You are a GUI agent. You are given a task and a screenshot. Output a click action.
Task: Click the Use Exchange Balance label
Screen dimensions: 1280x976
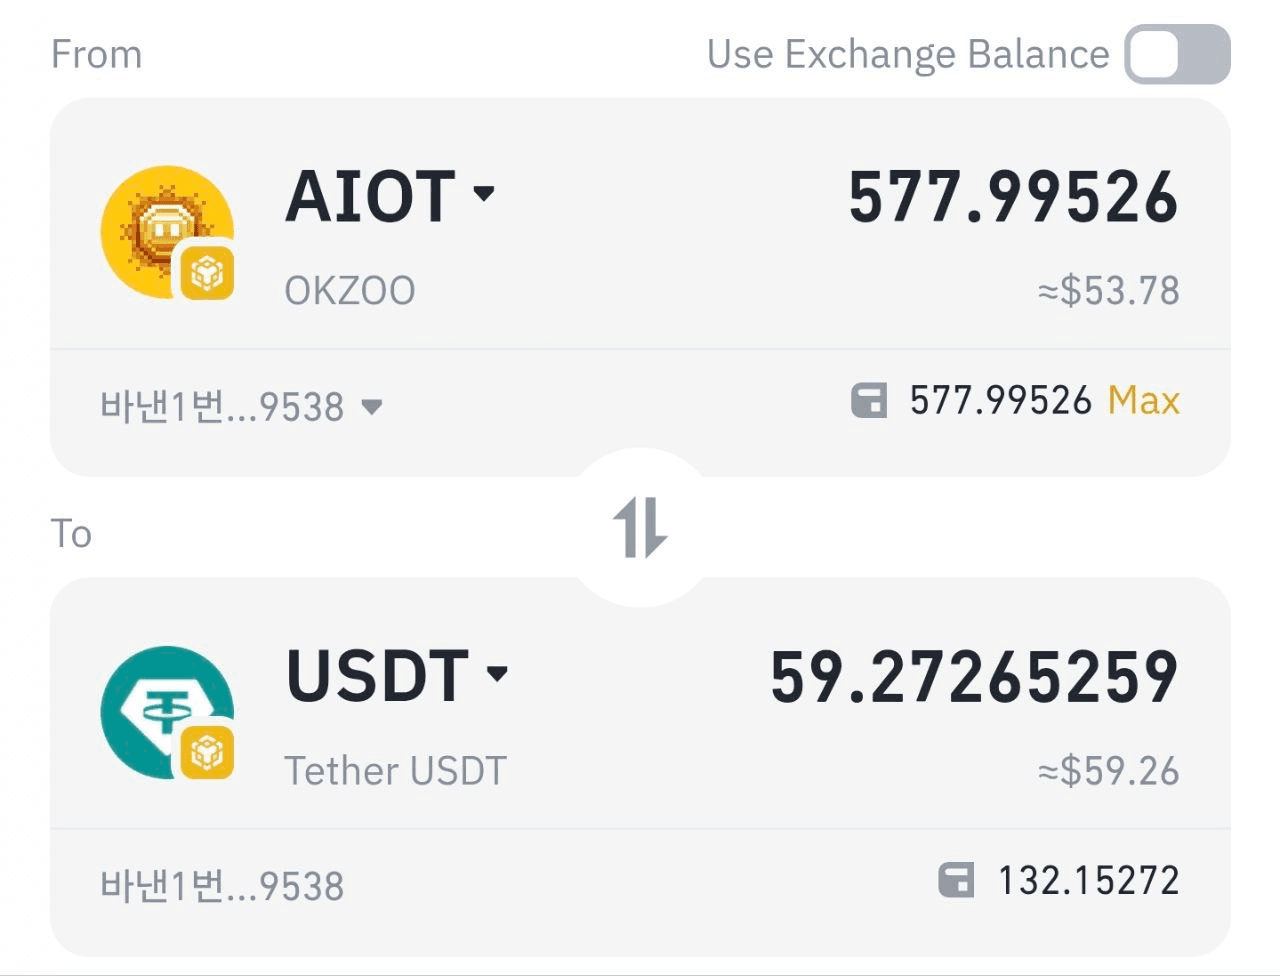point(907,55)
